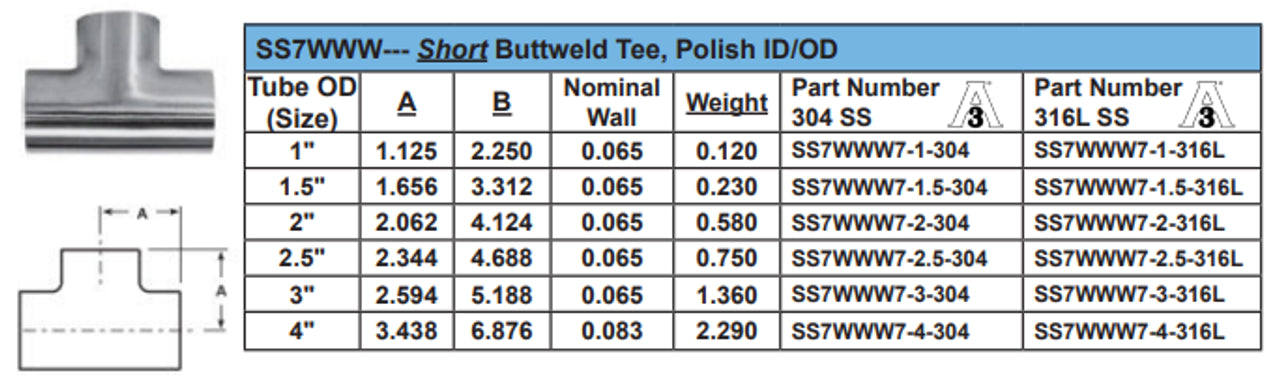Click part number SS7WWW7-1-304
The height and width of the screenshot is (387, 1280).
pos(880,152)
